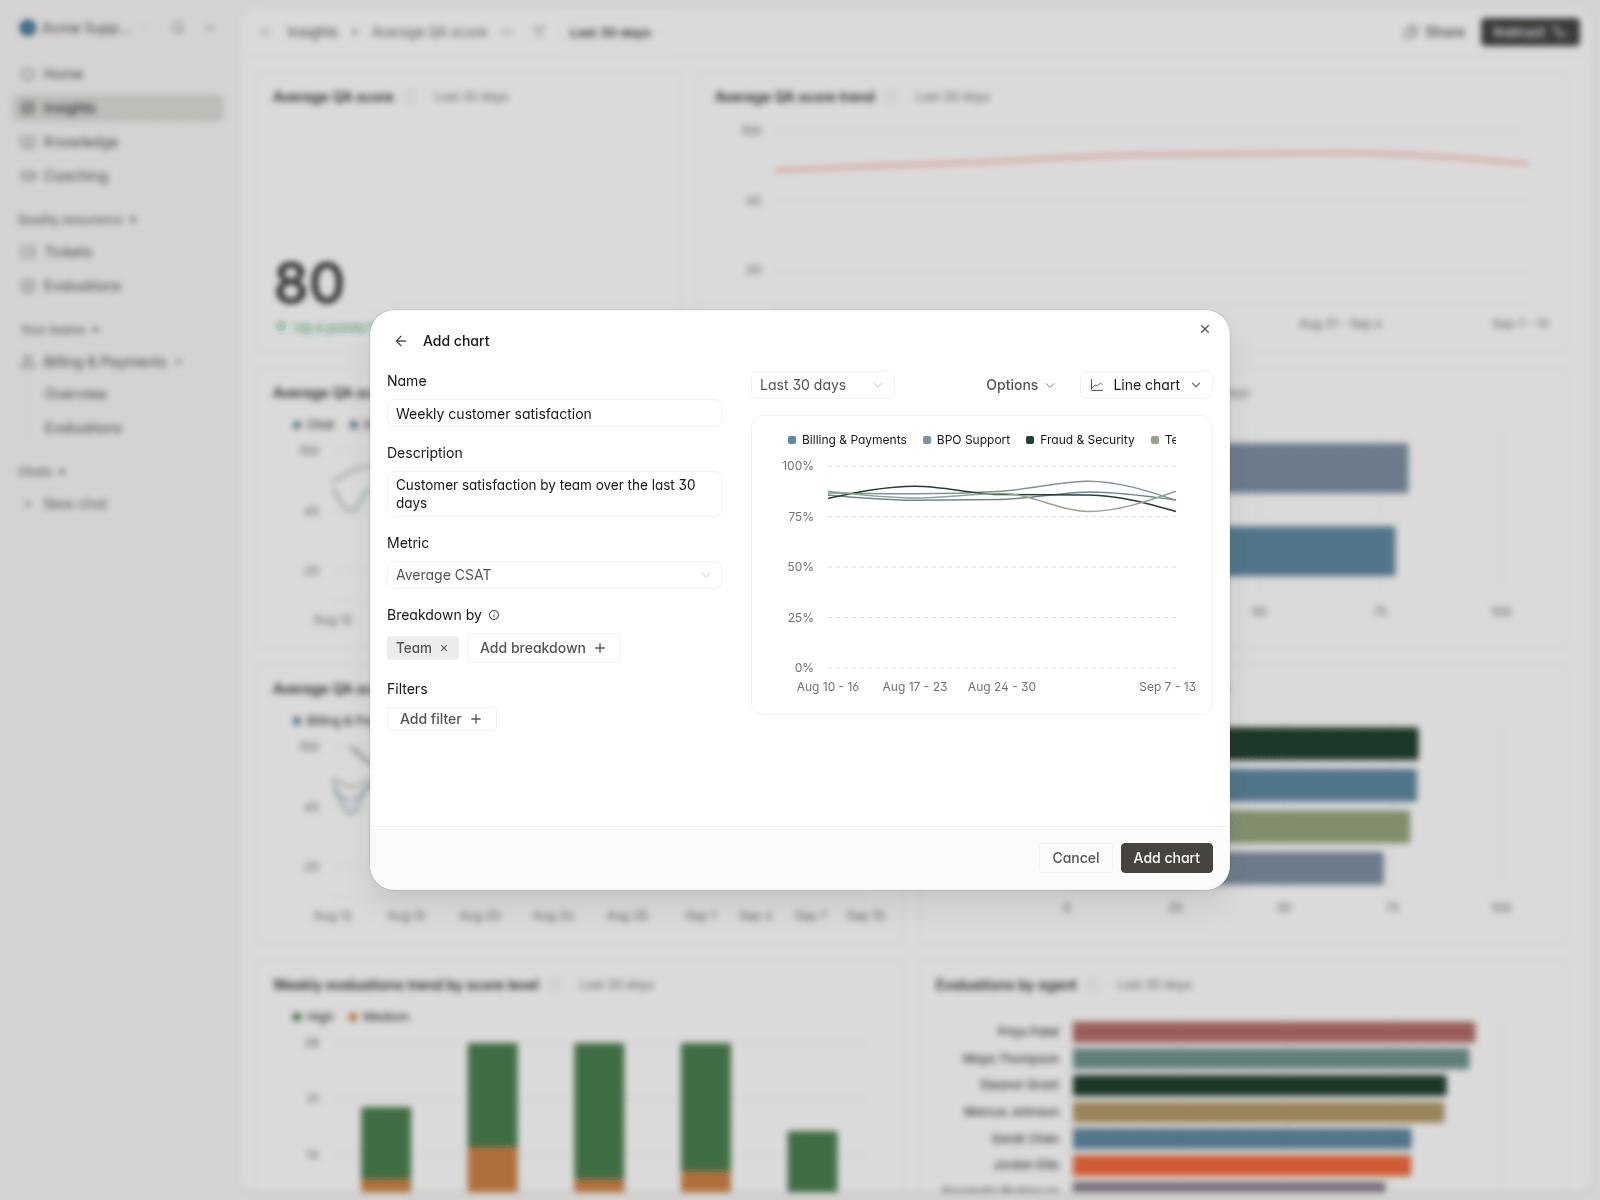The height and width of the screenshot is (1200, 1600).
Task: Toggle Billing & Payments legend series
Action: (847, 440)
